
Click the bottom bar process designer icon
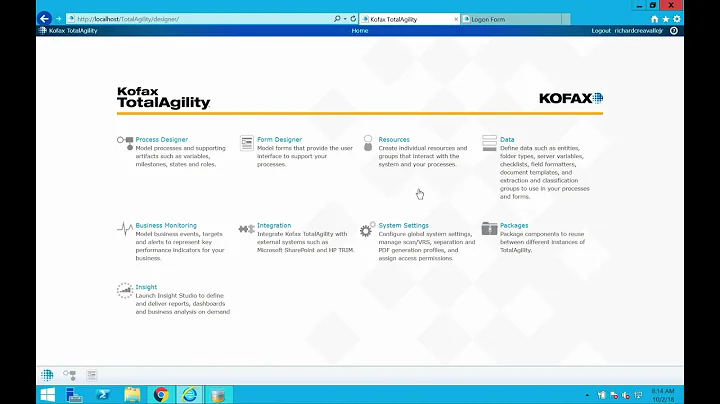point(69,375)
